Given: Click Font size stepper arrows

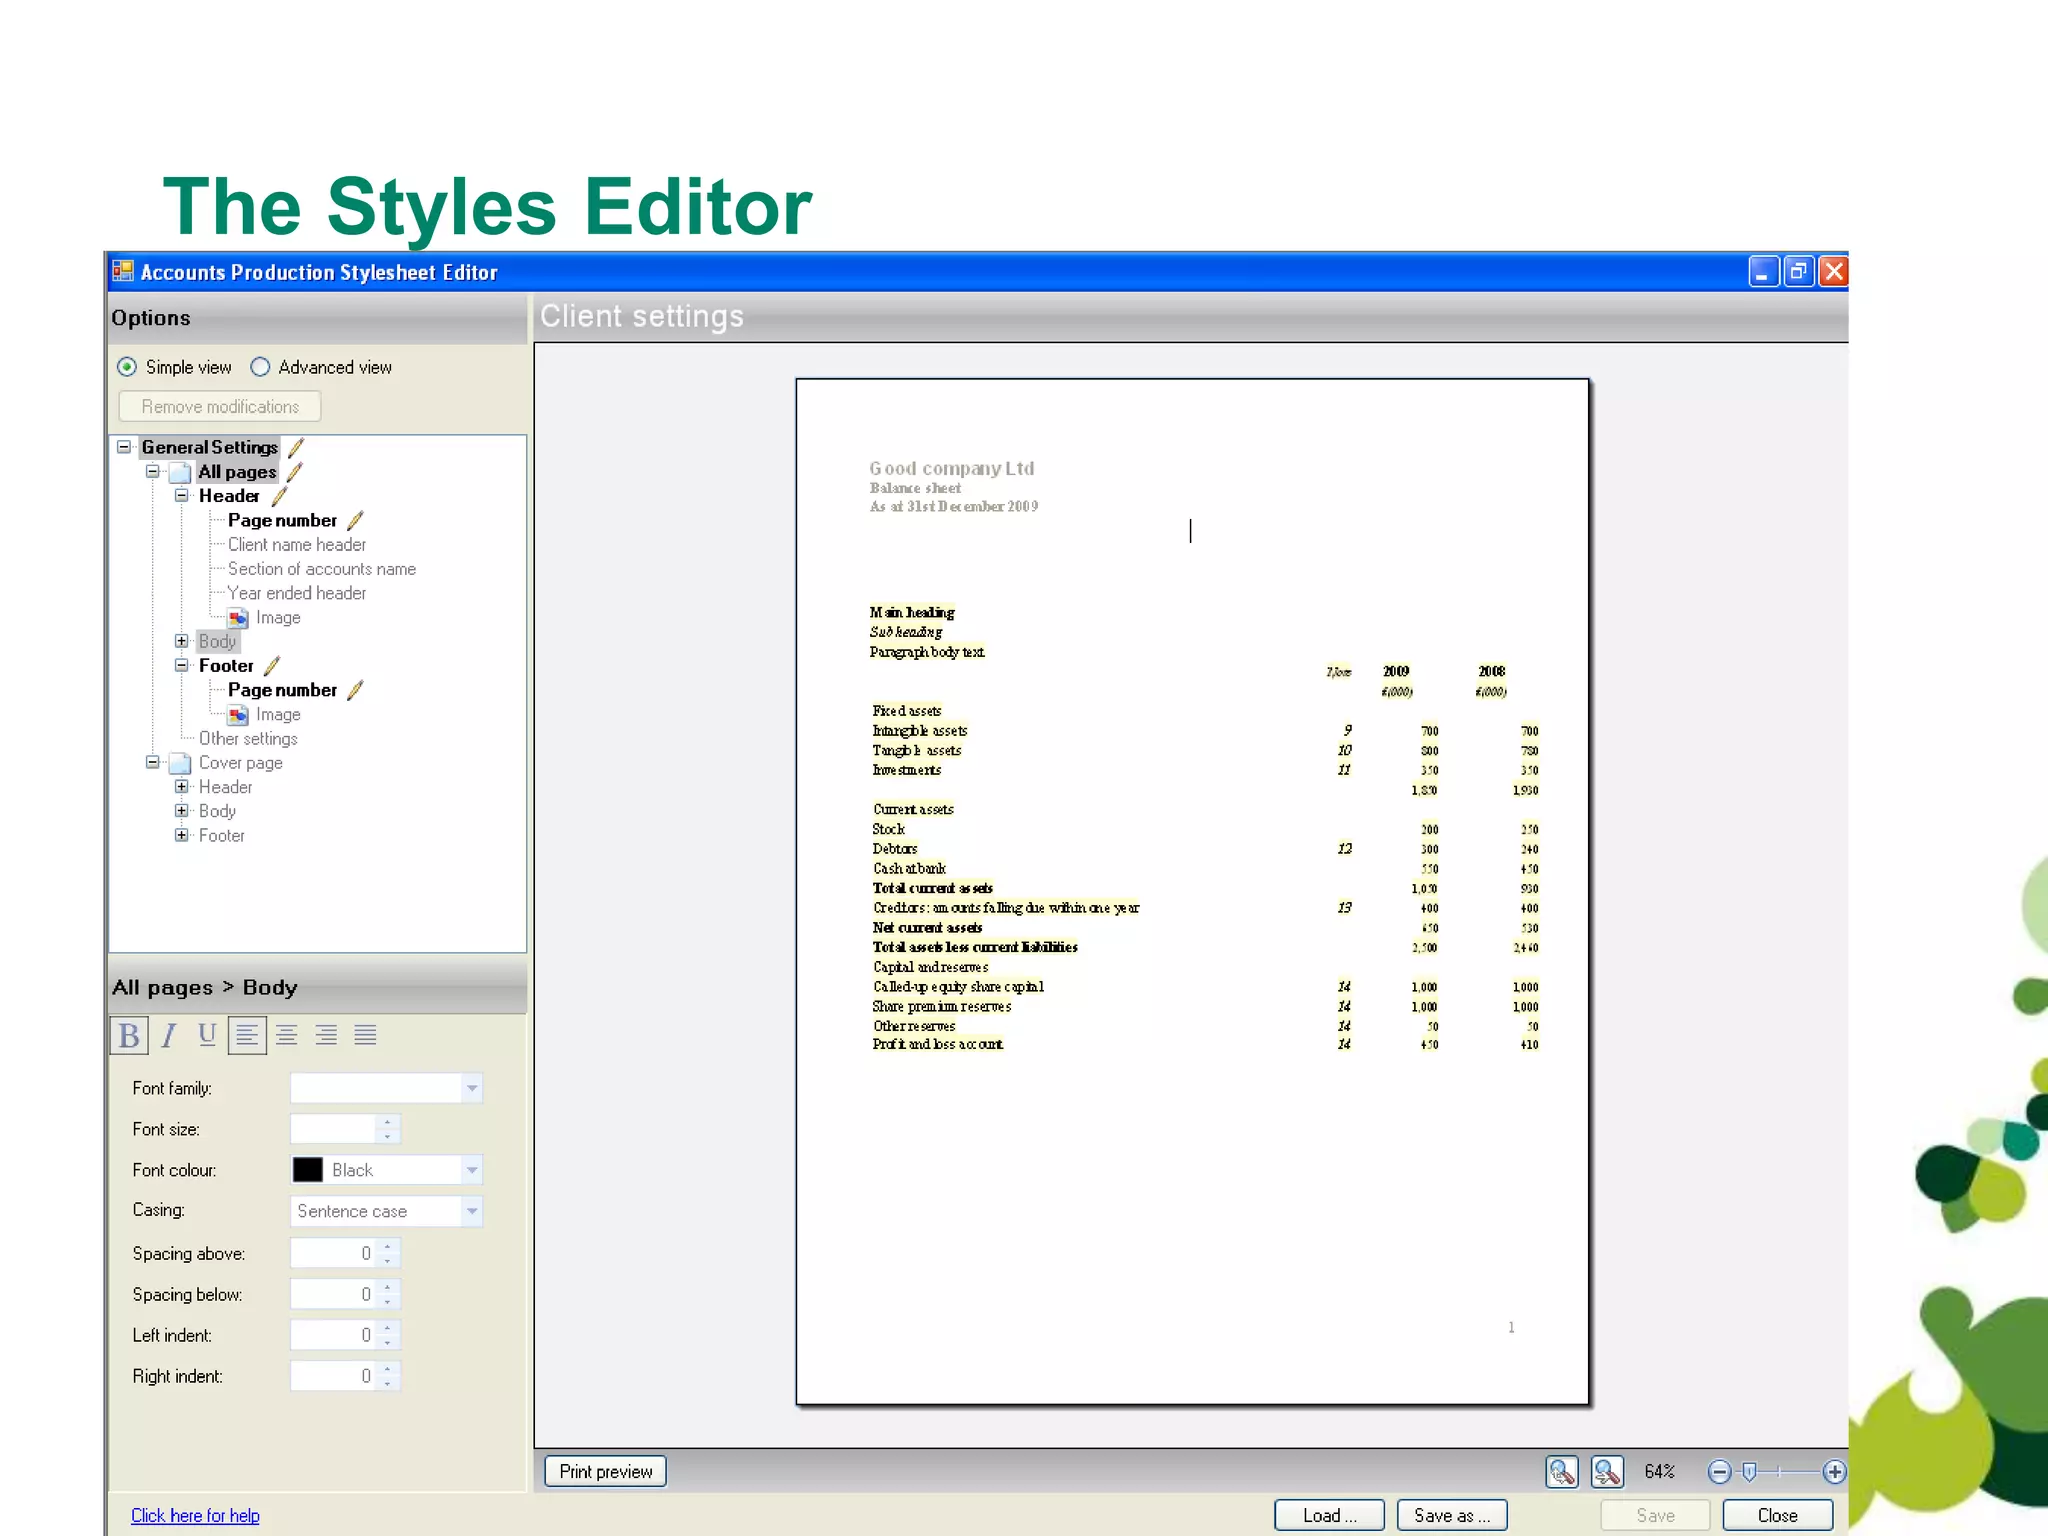Looking at the screenshot, I should pyautogui.click(x=388, y=1129).
